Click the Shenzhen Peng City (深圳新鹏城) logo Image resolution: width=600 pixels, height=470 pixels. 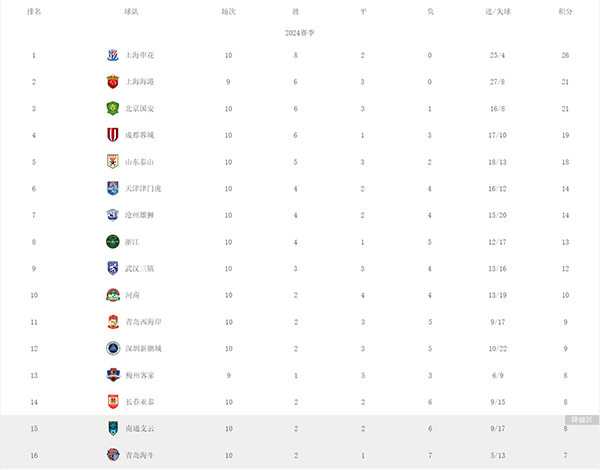click(x=113, y=348)
